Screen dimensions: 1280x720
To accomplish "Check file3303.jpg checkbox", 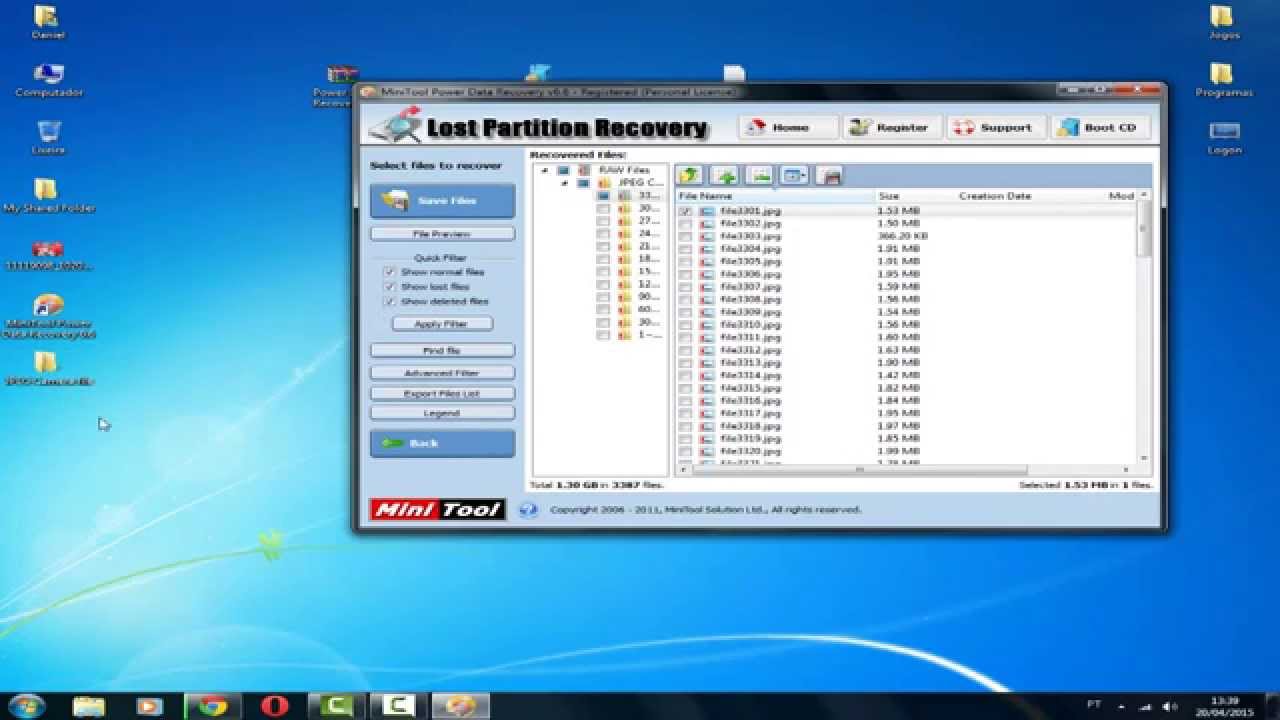I will tap(685, 236).
